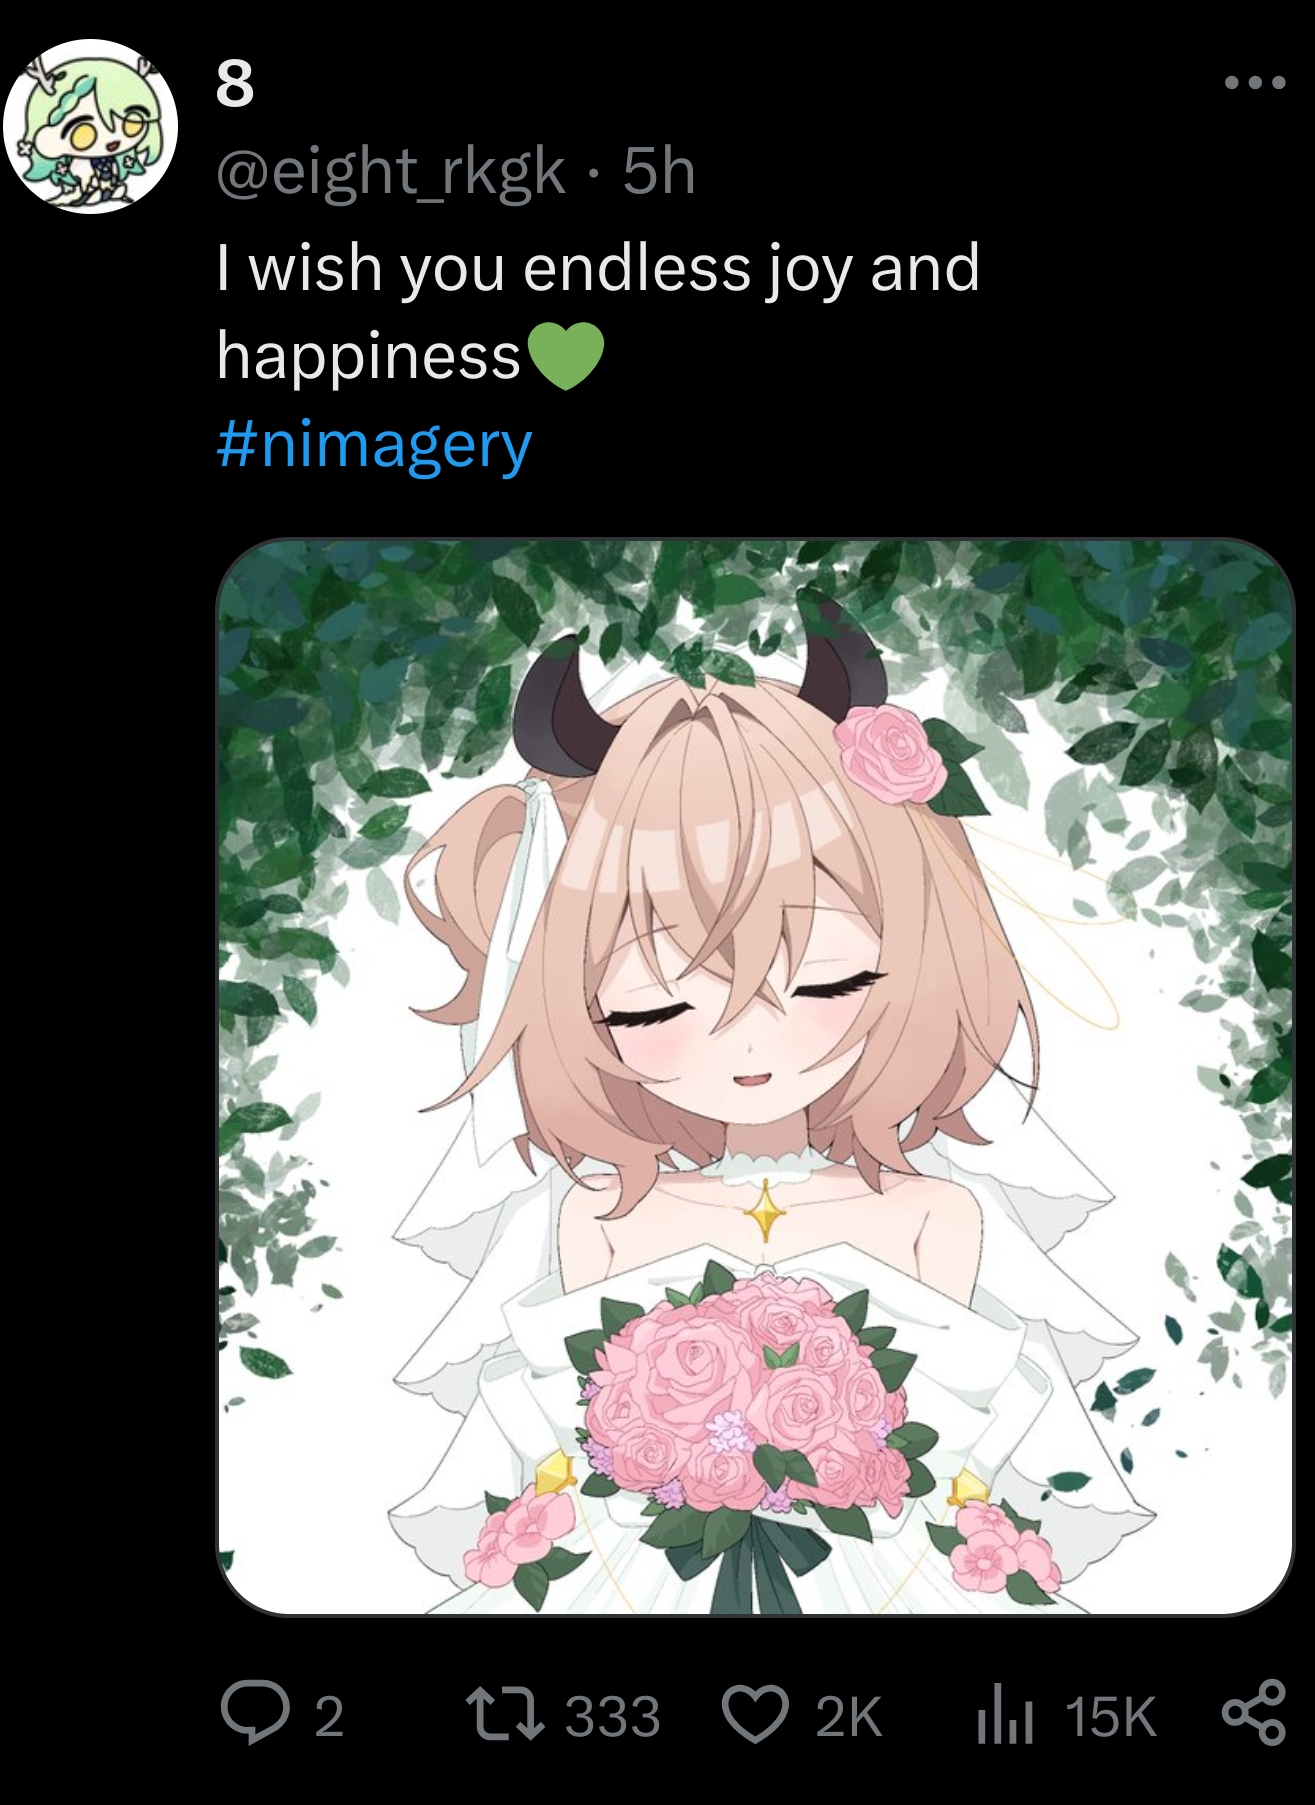Click the 5h timestamp
Screen dimensions: 1315x1805
(659, 171)
